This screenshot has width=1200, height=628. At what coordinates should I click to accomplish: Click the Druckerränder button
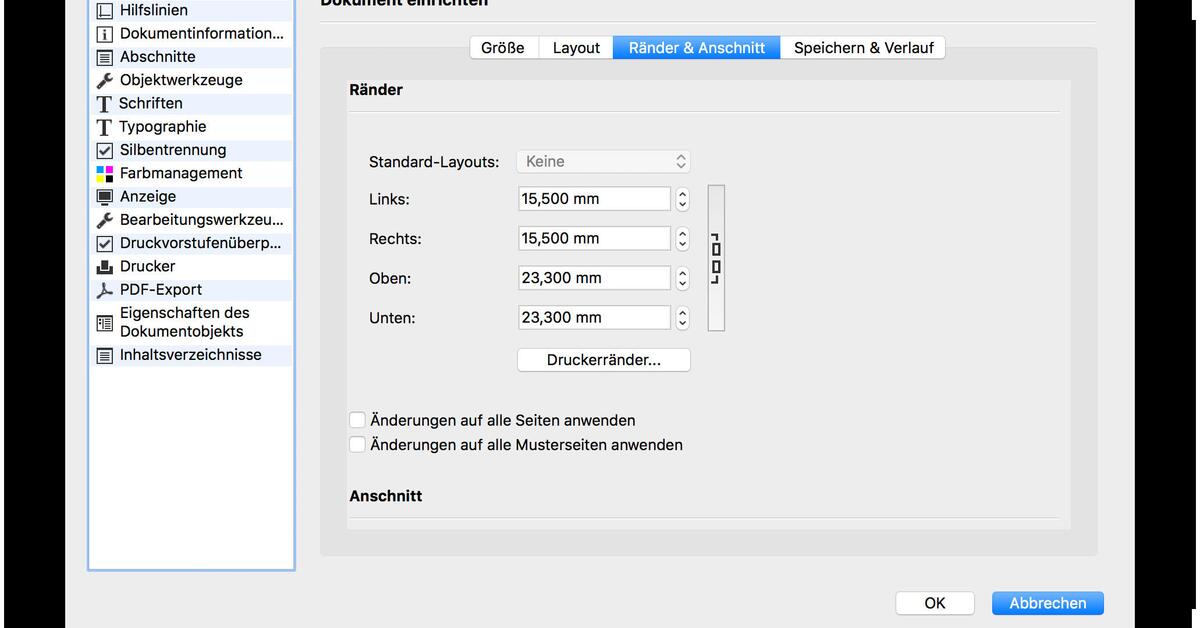[603, 359]
